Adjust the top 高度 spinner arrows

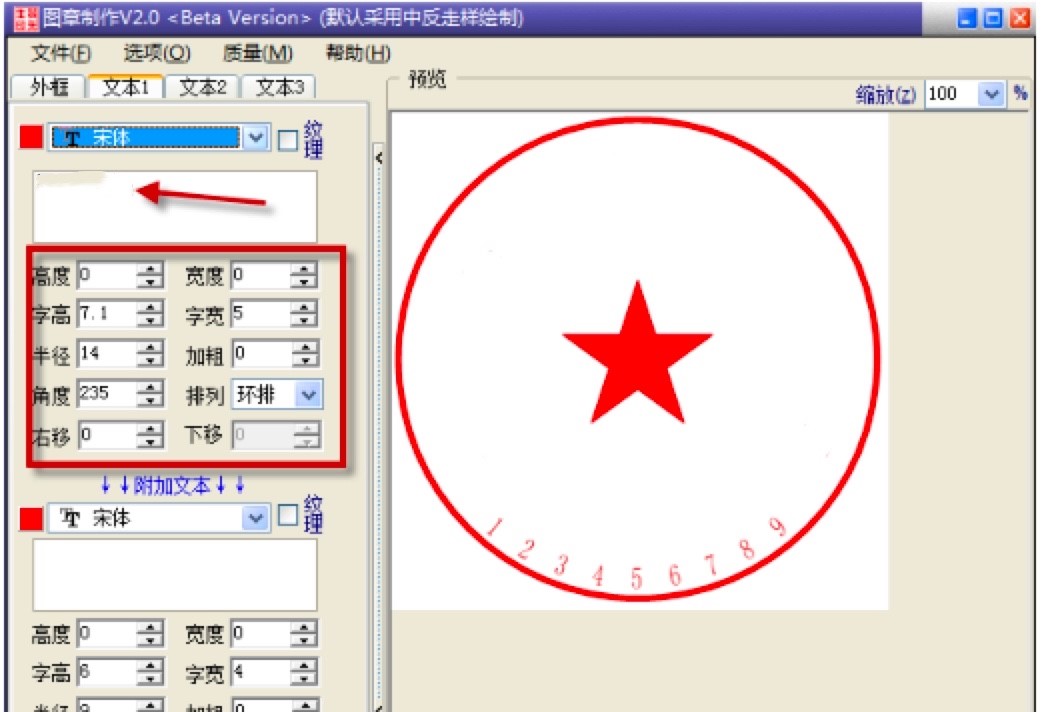coord(151,275)
